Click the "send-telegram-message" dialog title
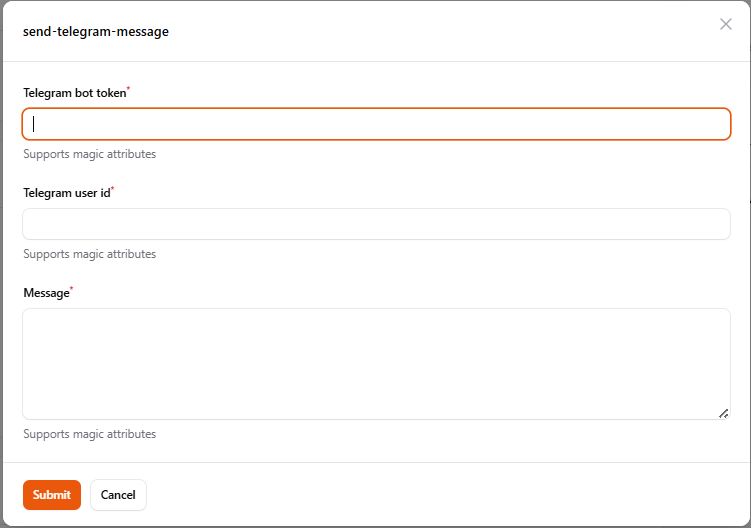Viewport: 751px width, 528px height. [96, 31]
